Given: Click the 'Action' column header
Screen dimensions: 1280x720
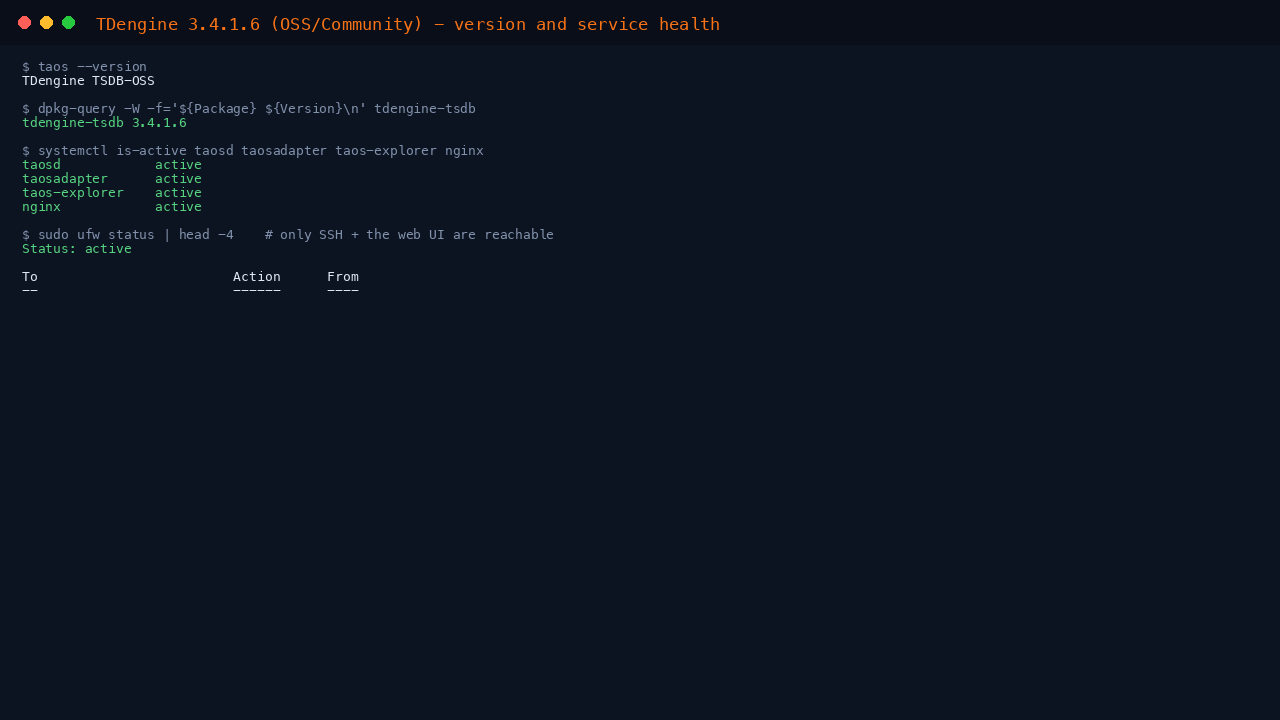Looking at the screenshot, I should pyautogui.click(x=257, y=277).
